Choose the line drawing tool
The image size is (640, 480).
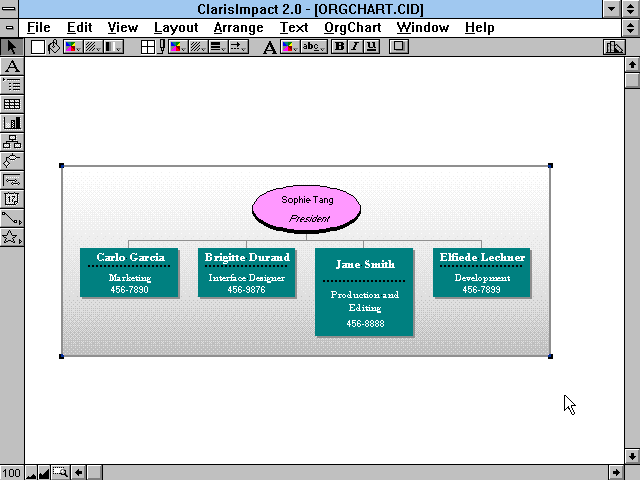12,218
